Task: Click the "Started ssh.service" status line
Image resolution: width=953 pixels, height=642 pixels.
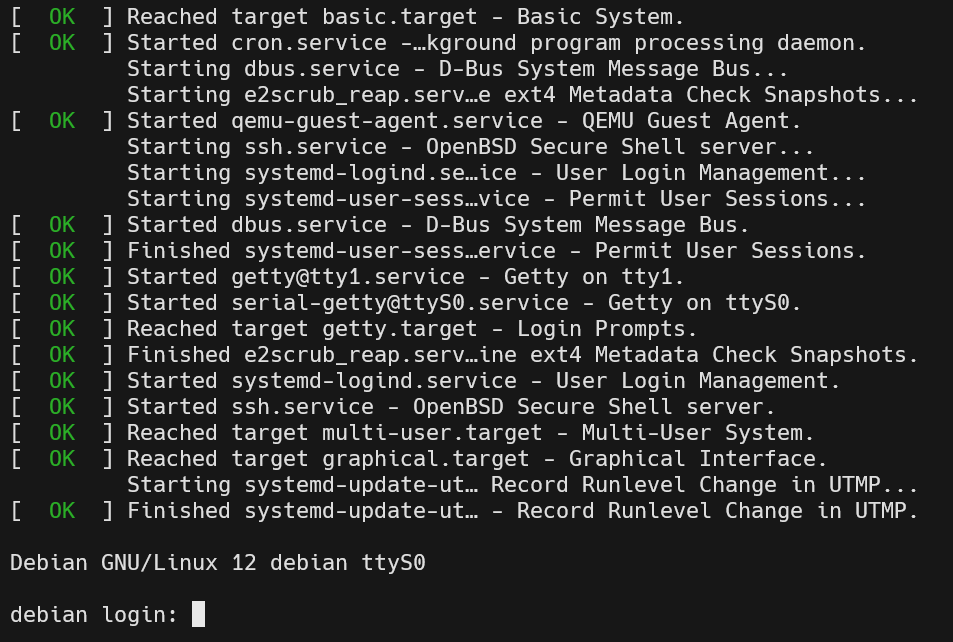Action: [x=451, y=407]
